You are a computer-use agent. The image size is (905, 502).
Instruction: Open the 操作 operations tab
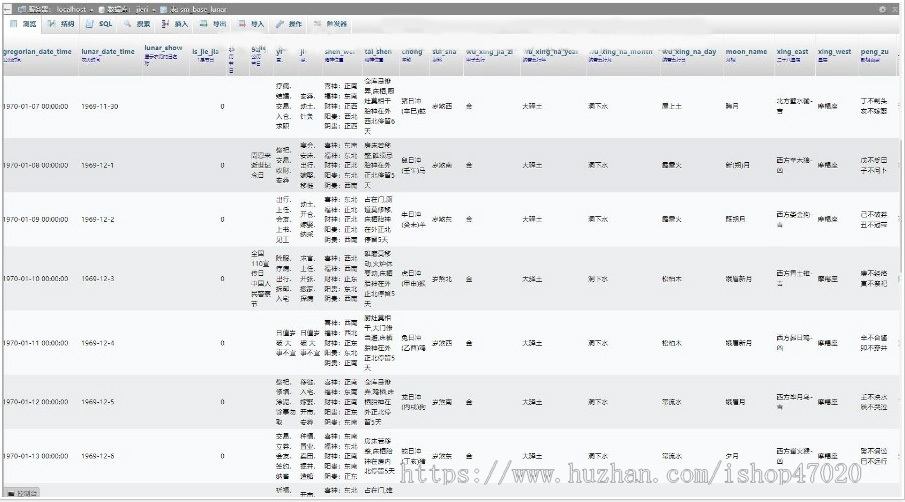click(289, 24)
